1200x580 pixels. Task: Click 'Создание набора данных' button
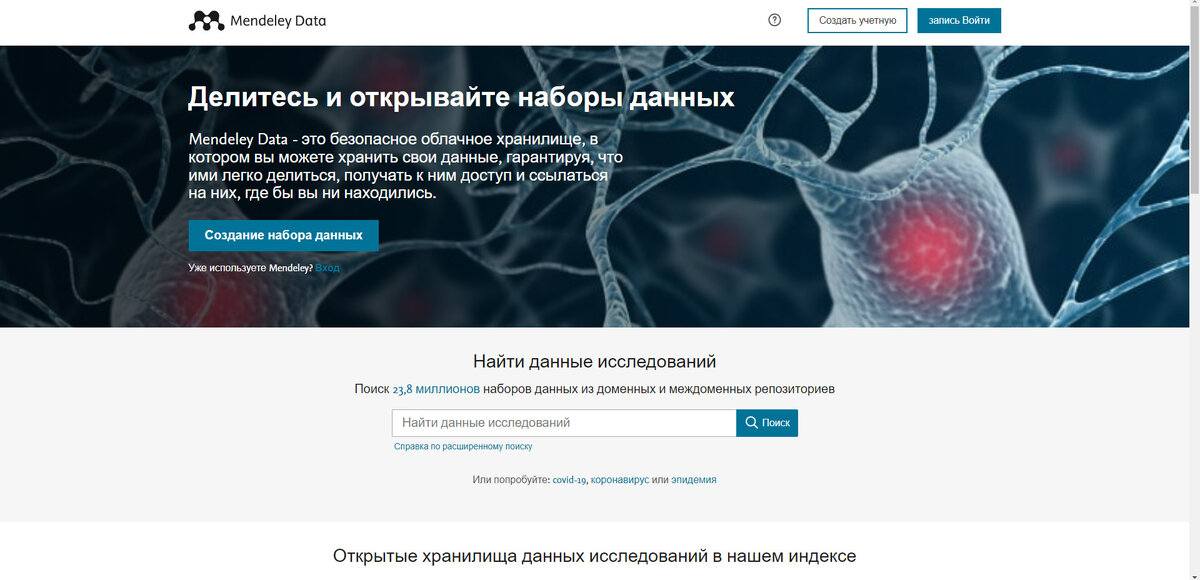pyautogui.click(x=284, y=236)
